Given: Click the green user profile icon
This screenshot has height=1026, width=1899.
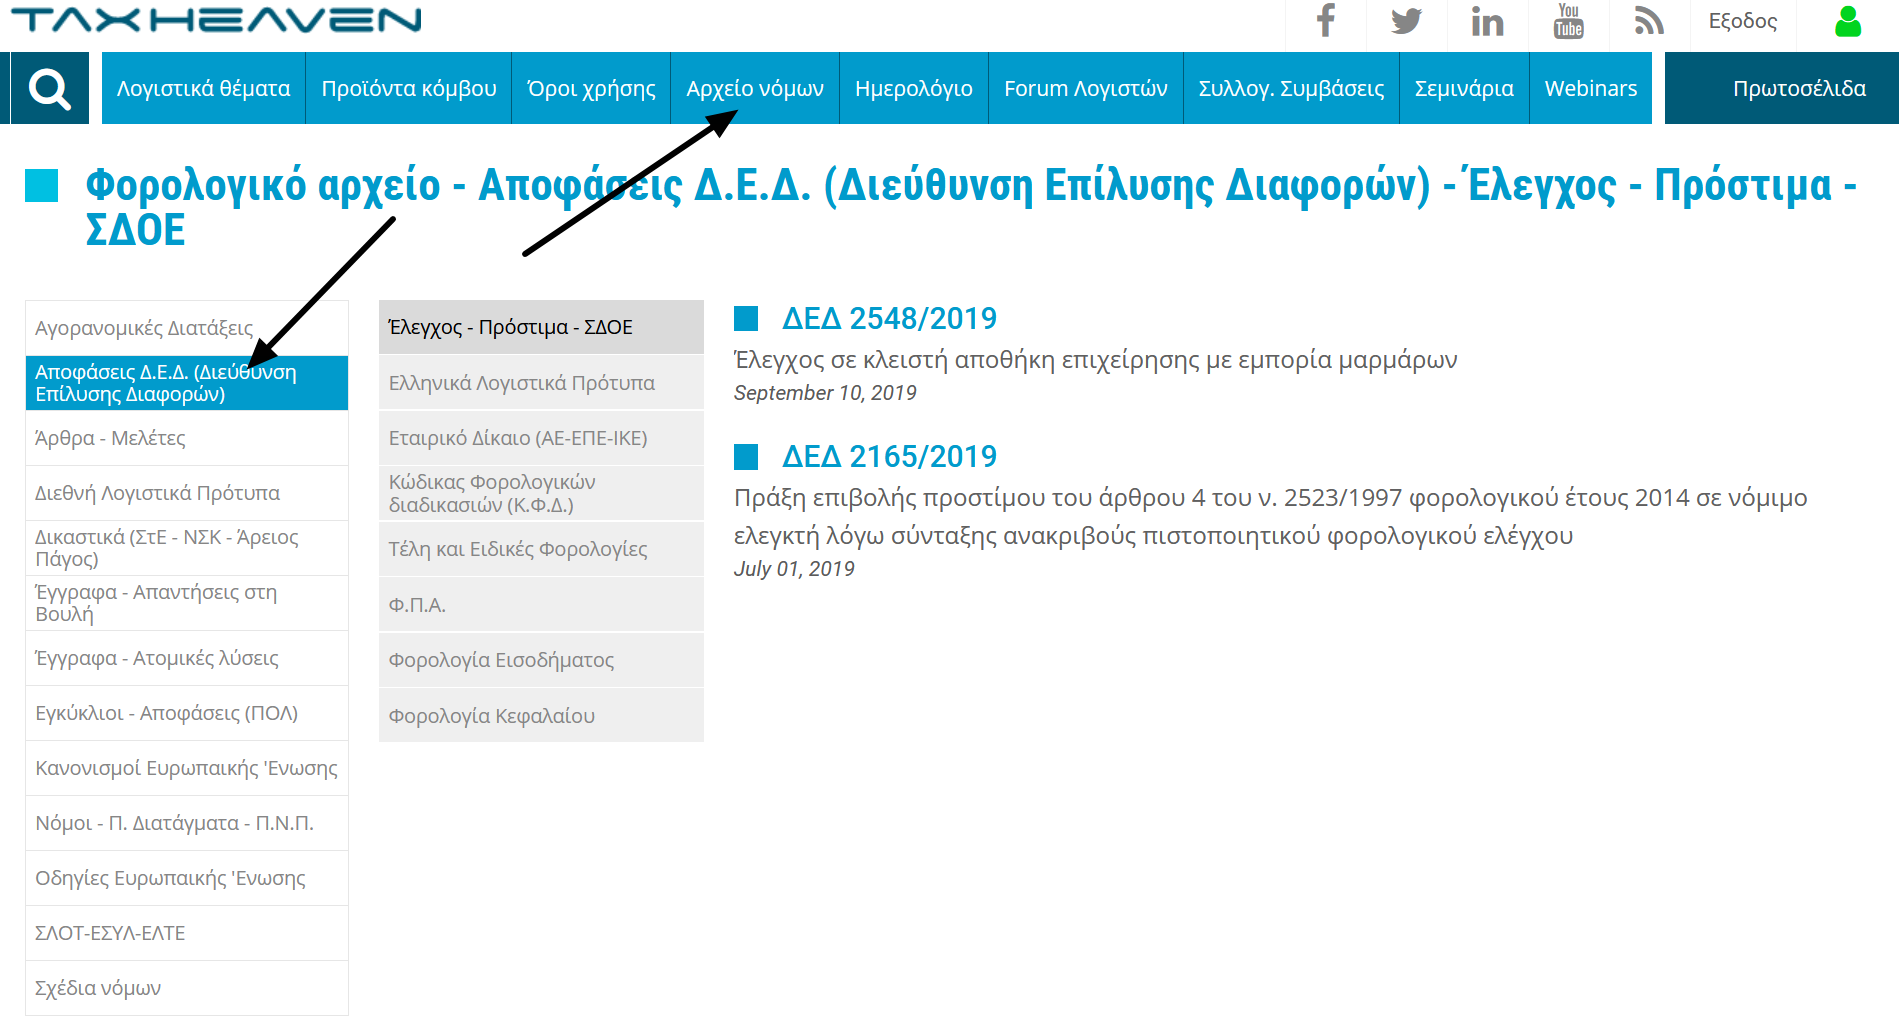Looking at the screenshot, I should click(1847, 21).
